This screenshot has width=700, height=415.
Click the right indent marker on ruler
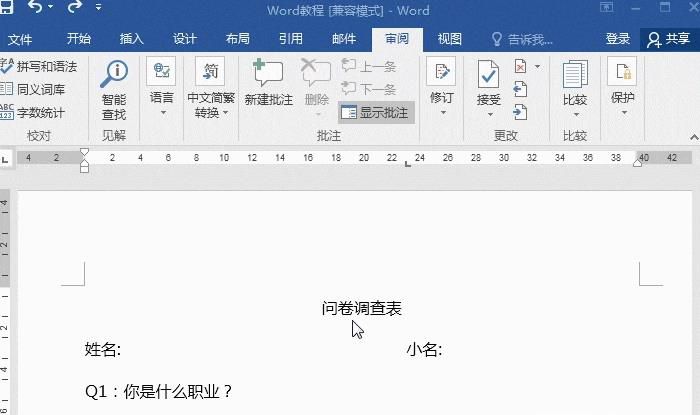(638, 163)
